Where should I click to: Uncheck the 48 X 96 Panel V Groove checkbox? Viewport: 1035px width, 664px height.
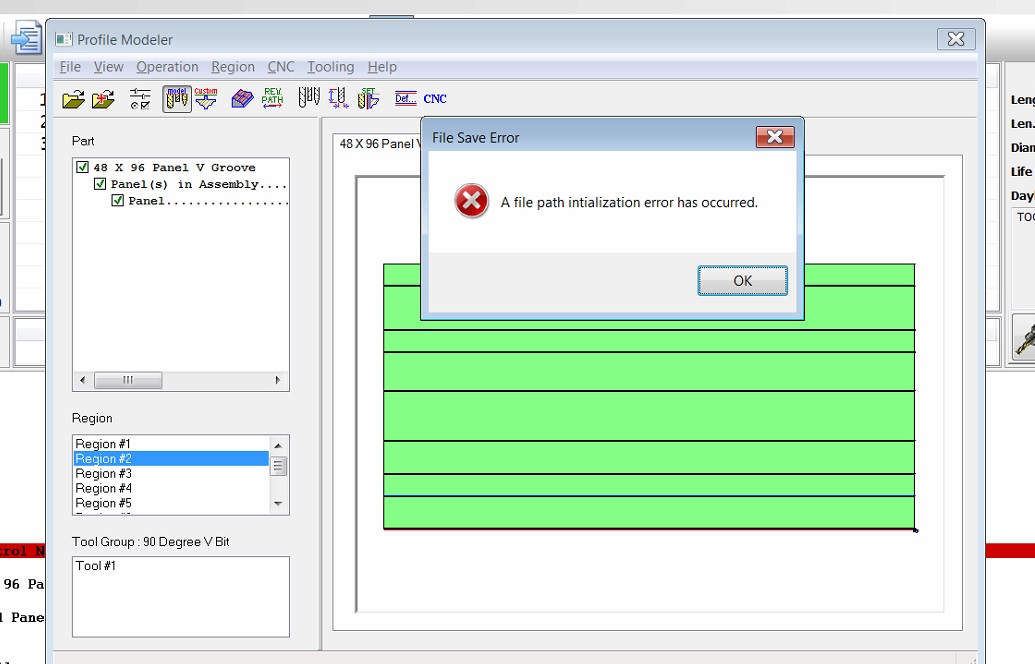[83, 168]
